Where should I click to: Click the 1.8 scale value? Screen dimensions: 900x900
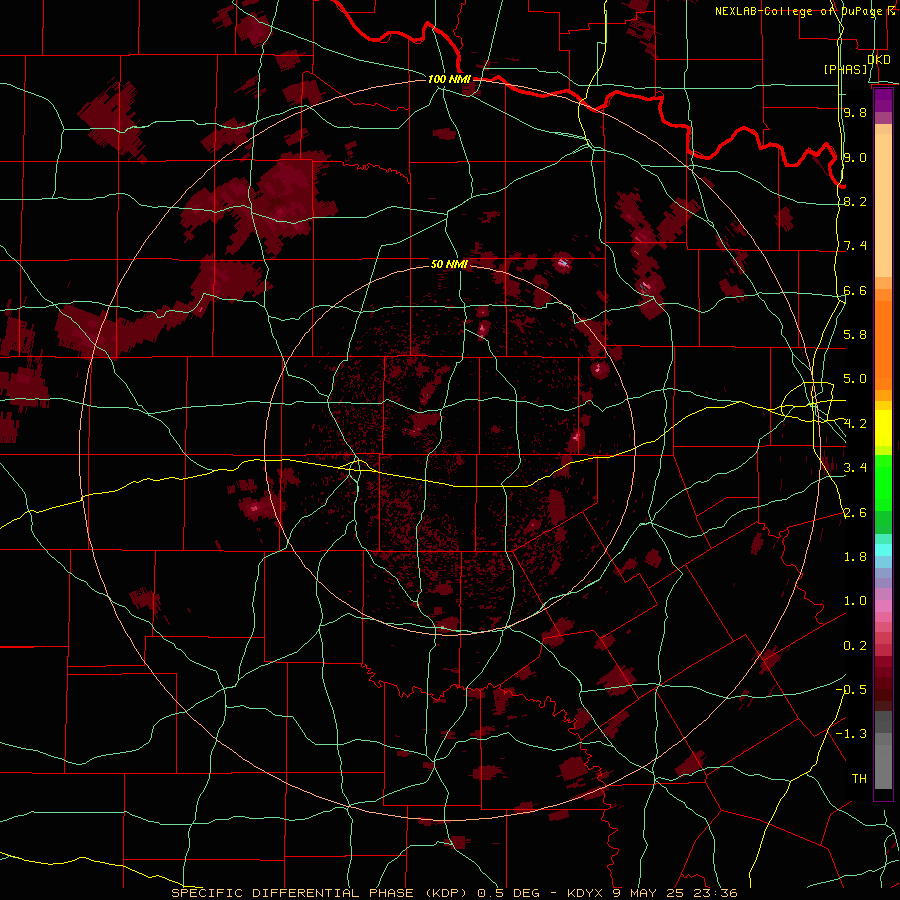coord(855,557)
